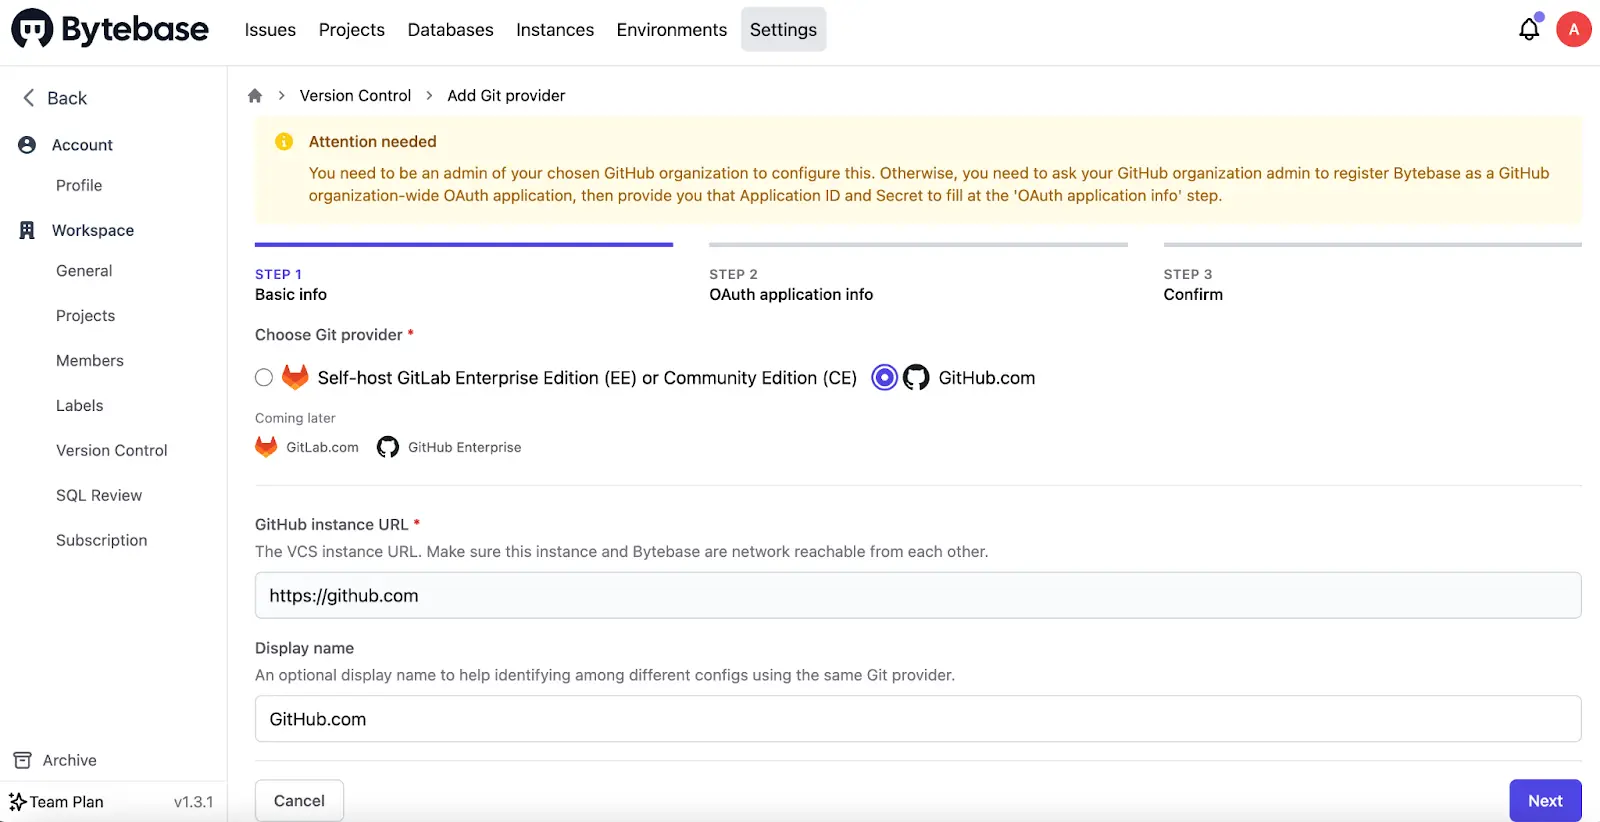Open Members settings
The image size is (1600, 822).
[90, 360]
